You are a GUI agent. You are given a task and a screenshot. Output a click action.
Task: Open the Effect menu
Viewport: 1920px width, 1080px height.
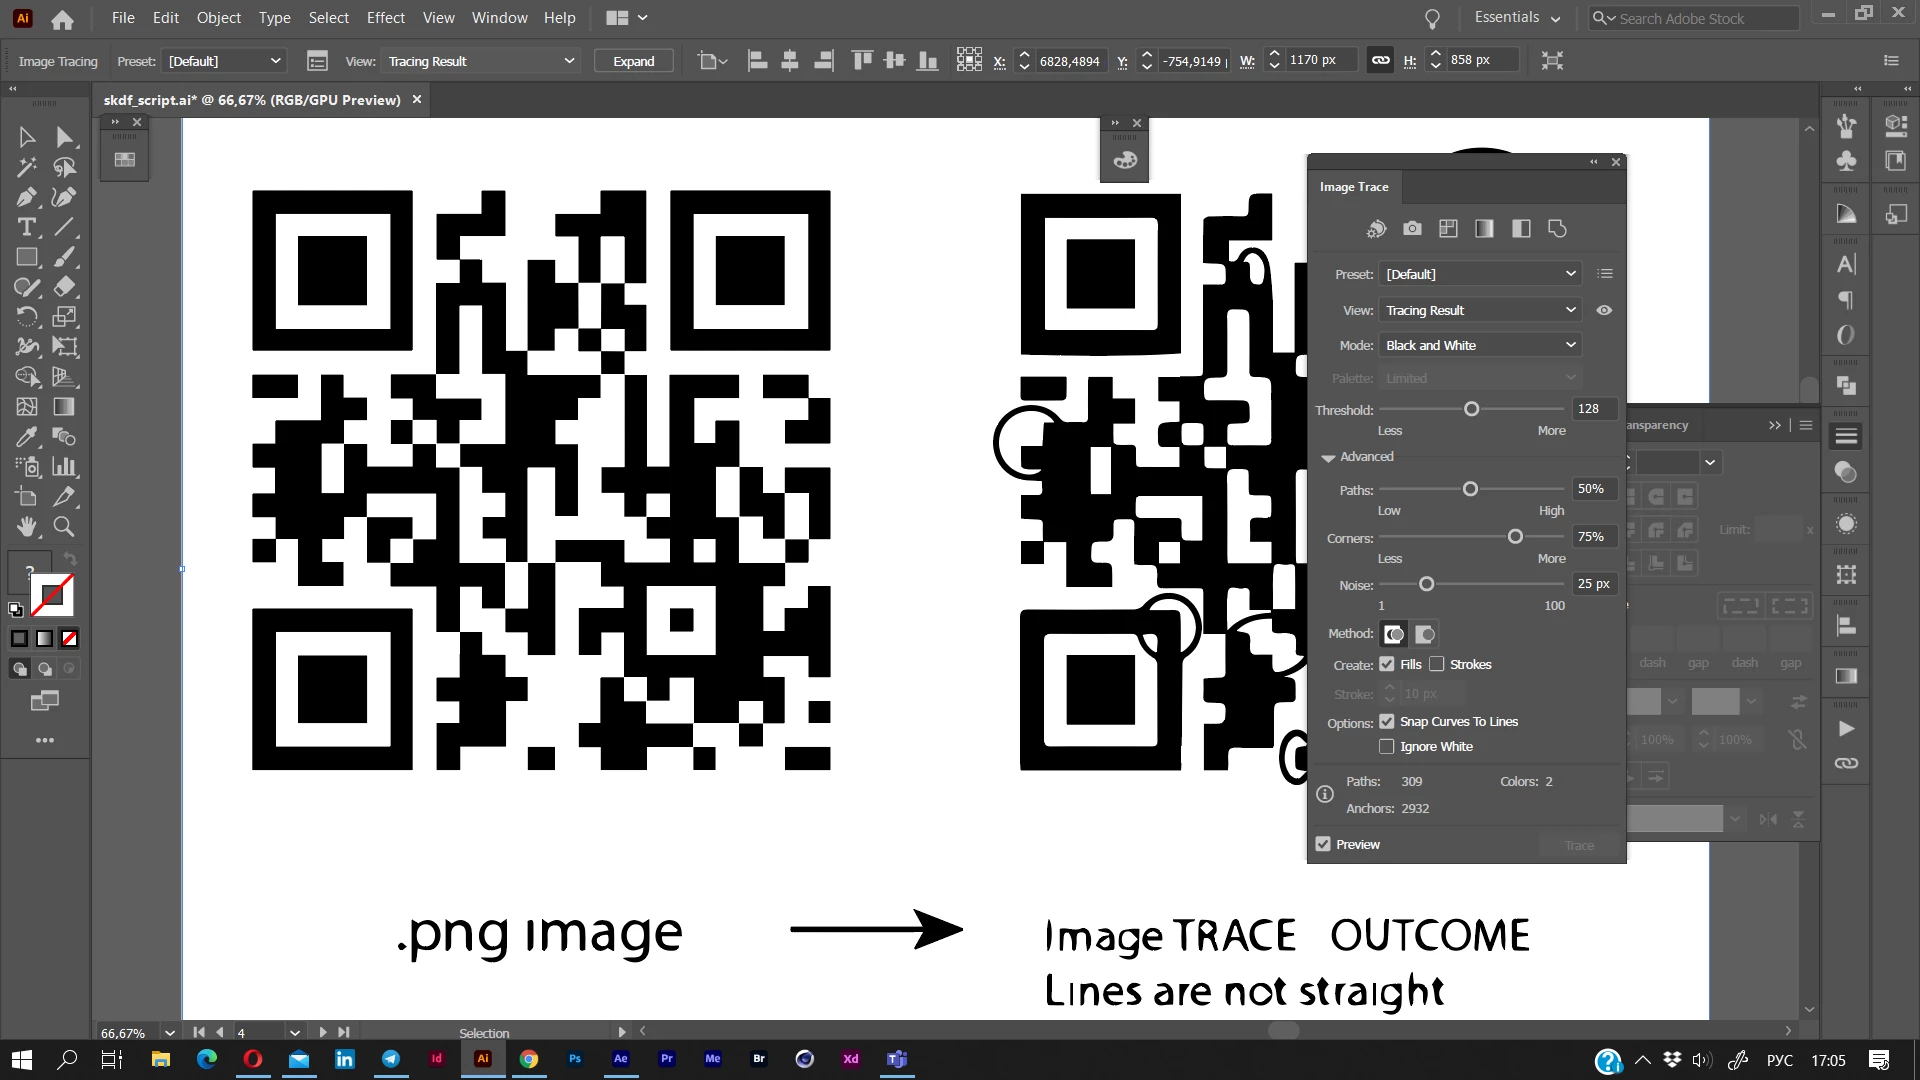(385, 18)
